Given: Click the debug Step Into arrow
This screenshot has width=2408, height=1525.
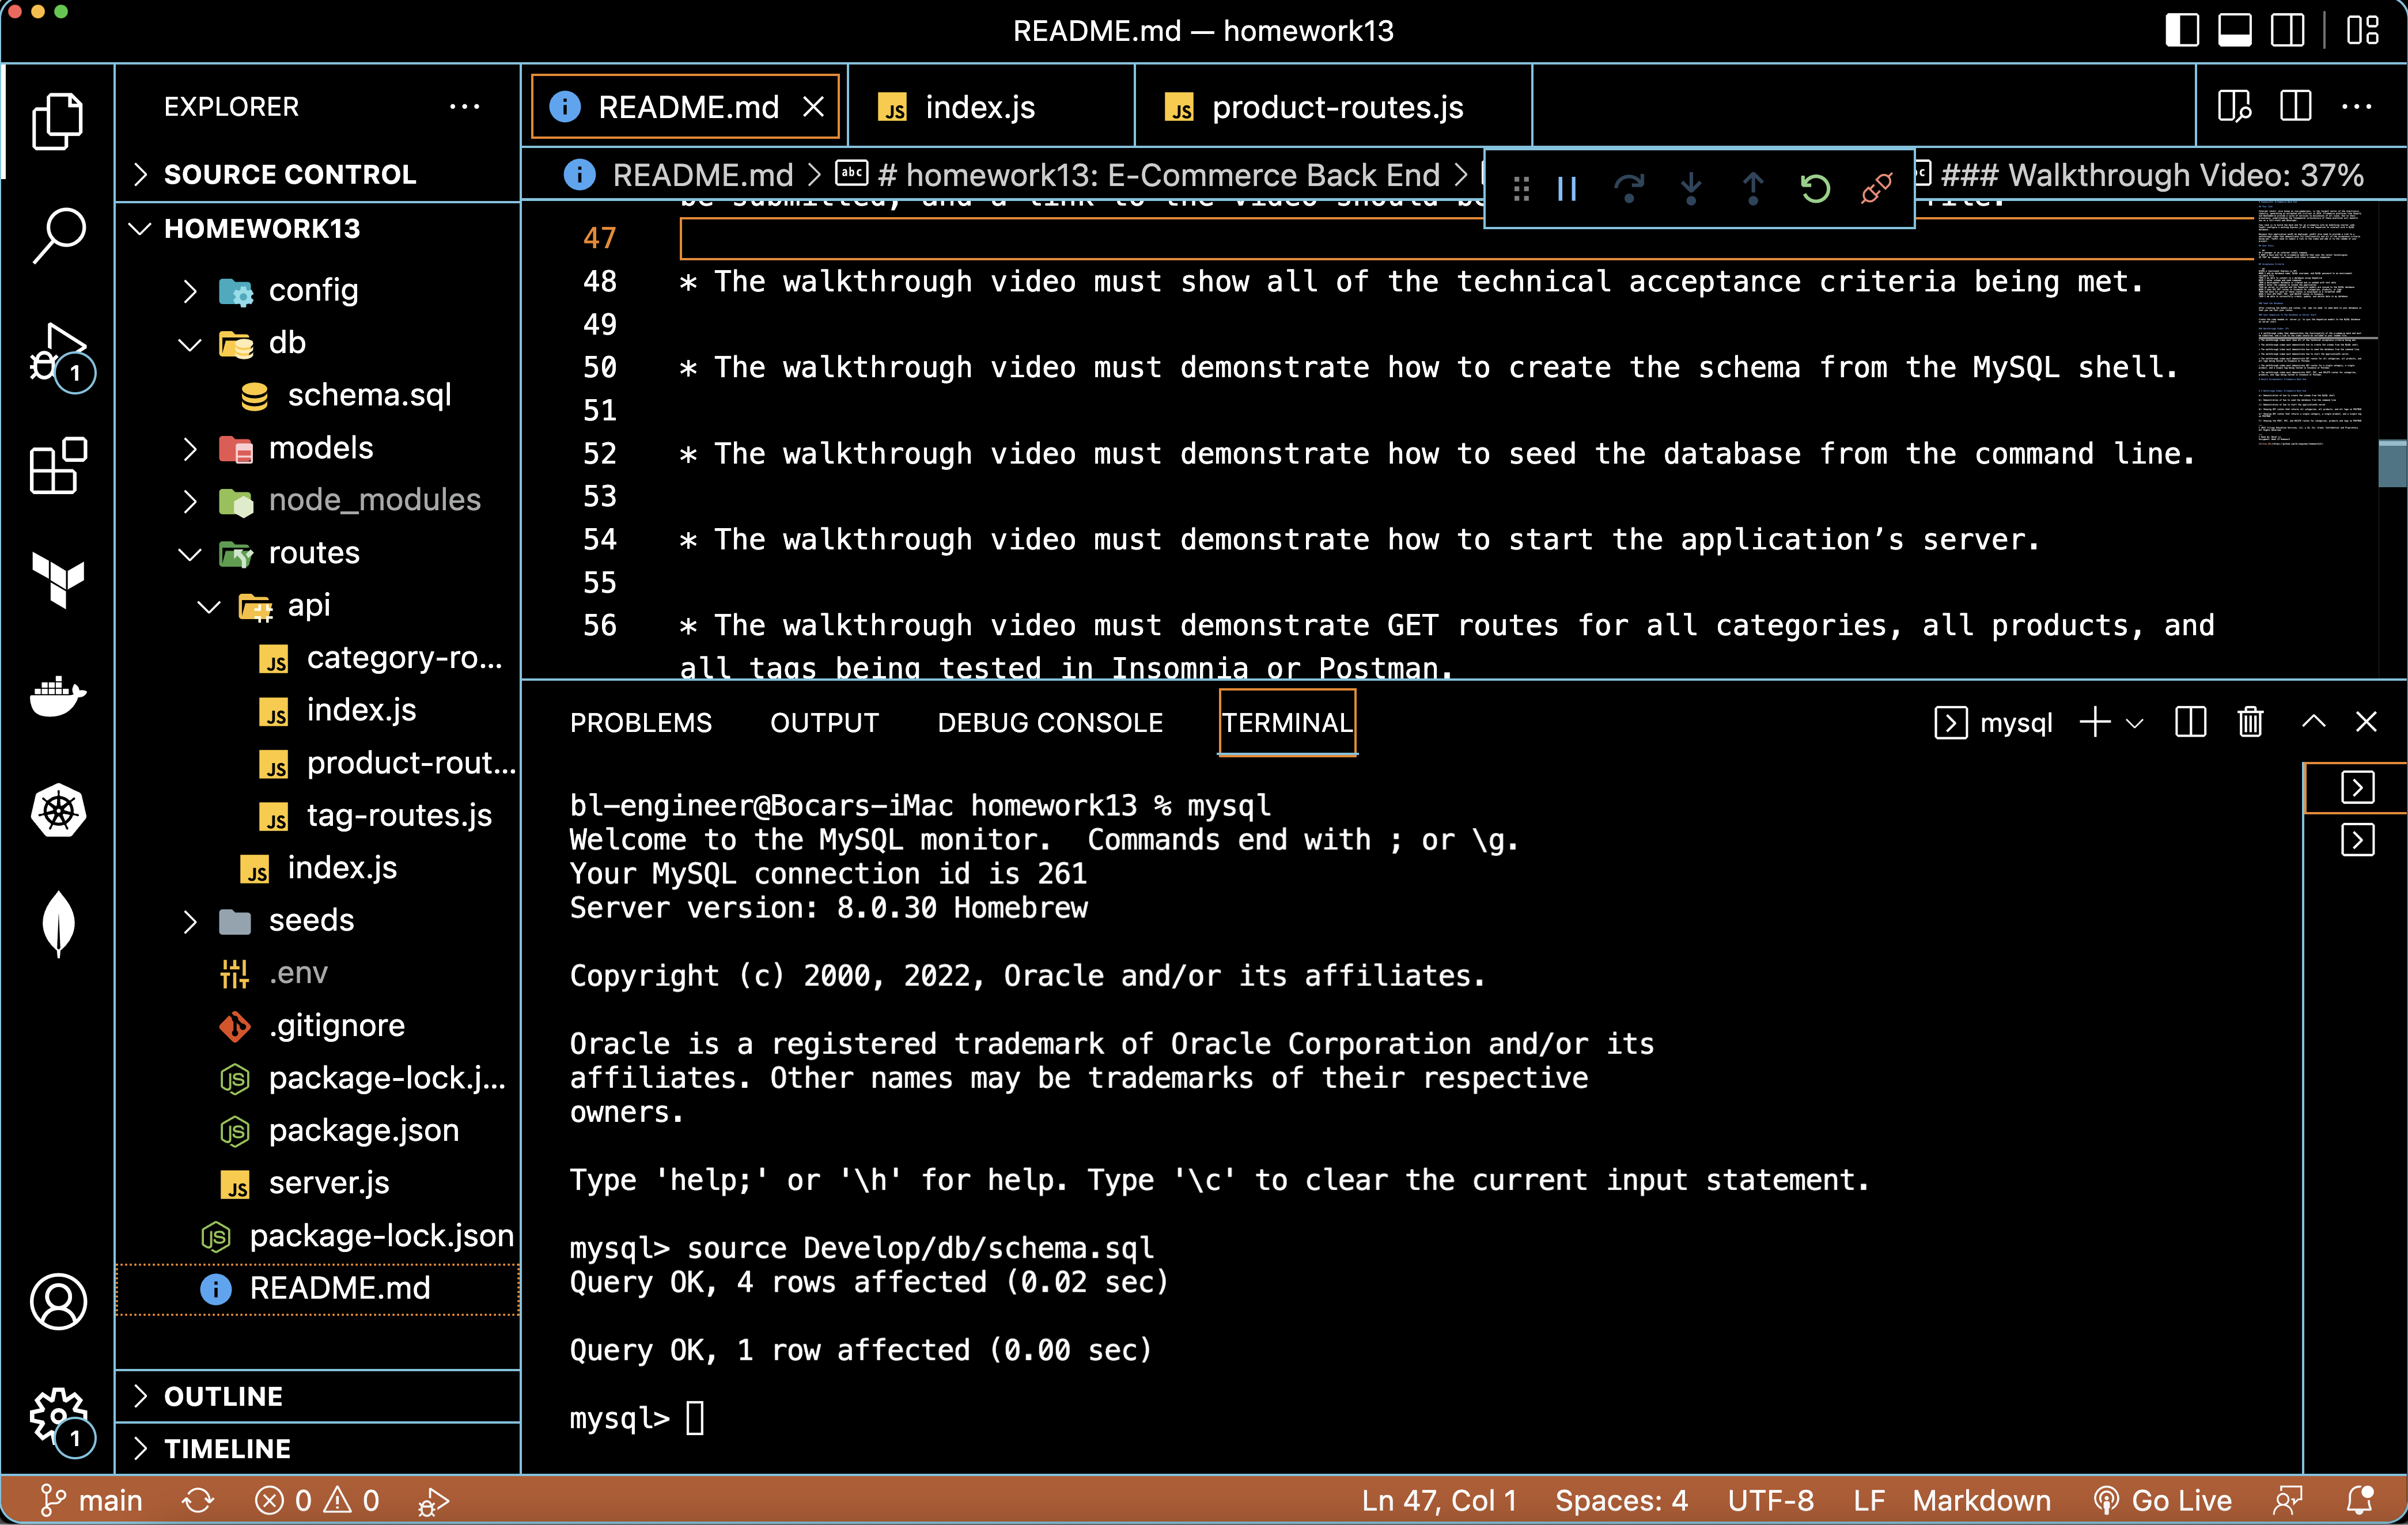Looking at the screenshot, I should pyautogui.click(x=1691, y=188).
